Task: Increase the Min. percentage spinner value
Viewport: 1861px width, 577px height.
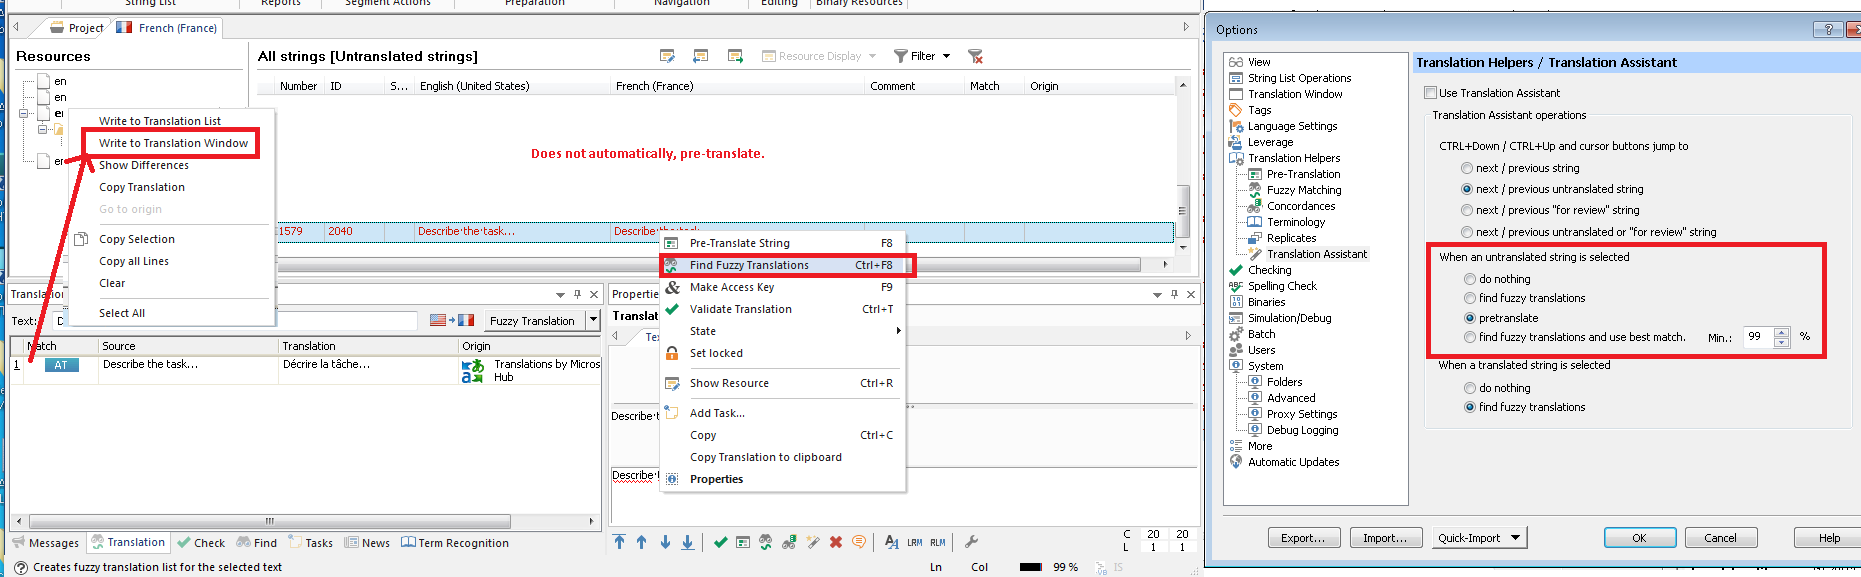Action: pyautogui.click(x=1781, y=331)
